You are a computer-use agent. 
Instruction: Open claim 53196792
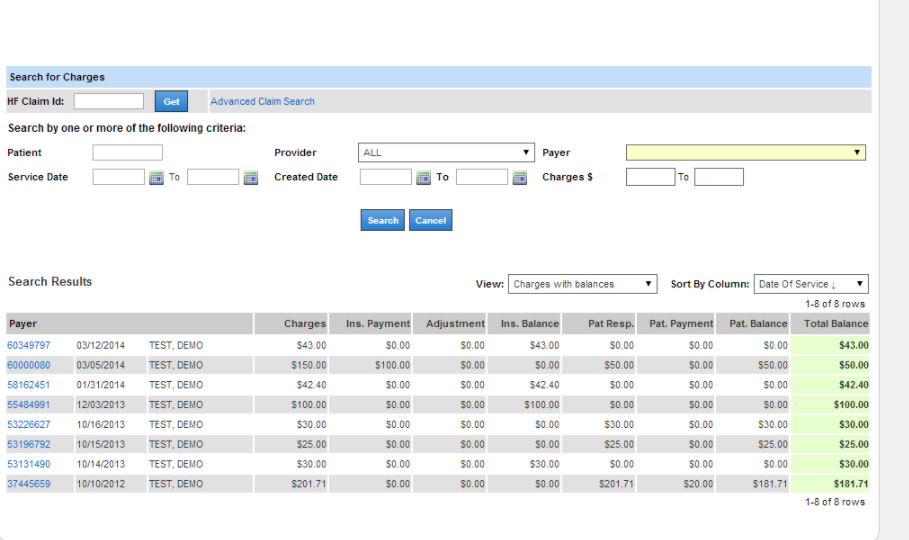tap(29, 444)
